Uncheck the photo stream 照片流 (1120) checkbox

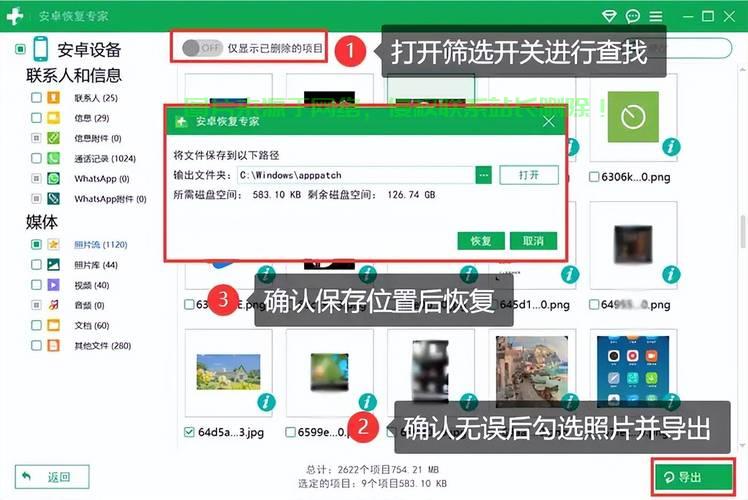point(36,244)
